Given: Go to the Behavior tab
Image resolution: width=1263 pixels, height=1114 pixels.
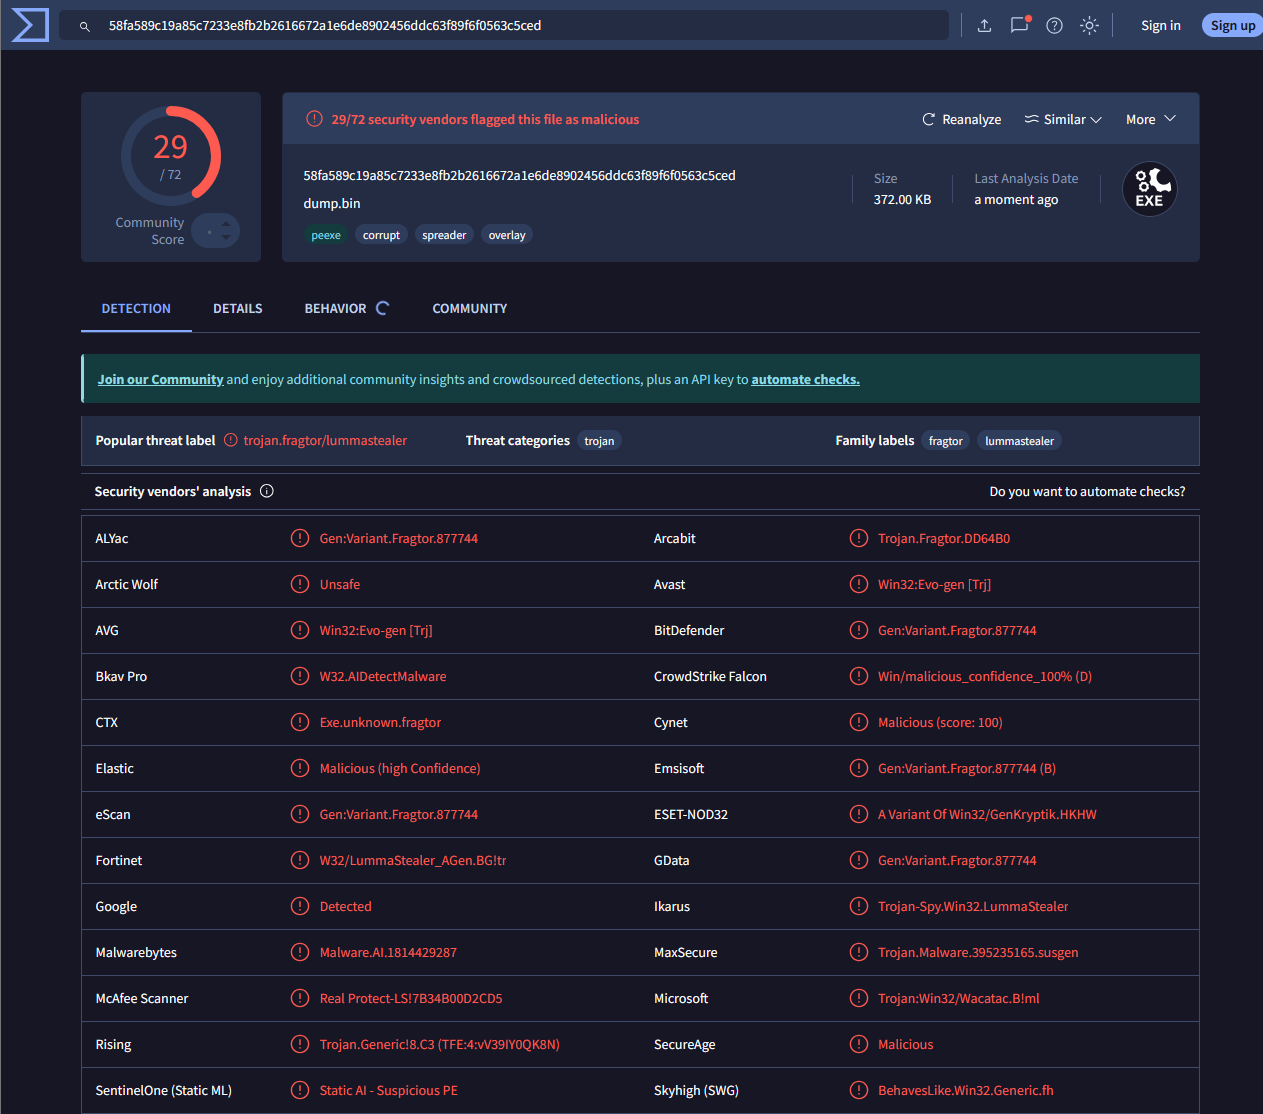Looking at the screenshot, I should [346, 309].
